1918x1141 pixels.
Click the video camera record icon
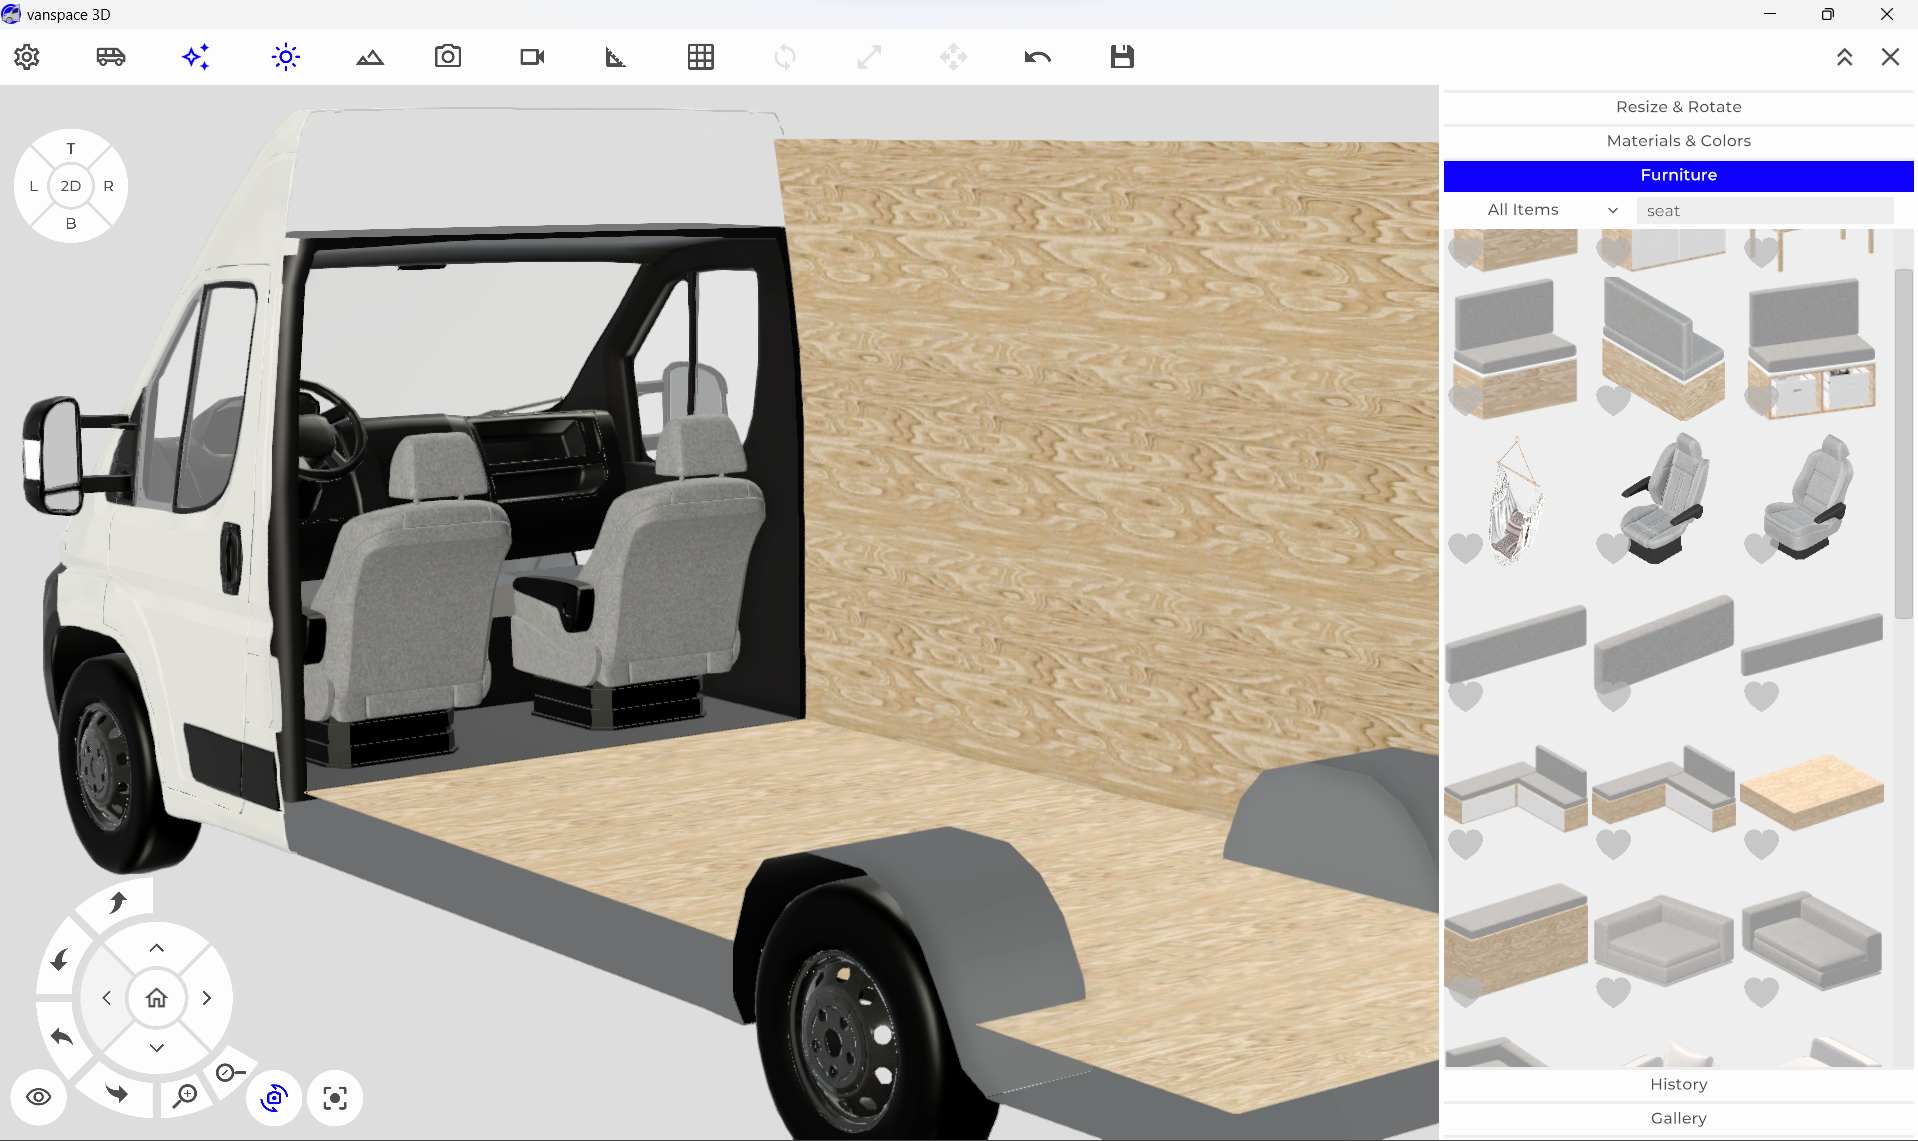pyautogui.click(x=532, y=57)
